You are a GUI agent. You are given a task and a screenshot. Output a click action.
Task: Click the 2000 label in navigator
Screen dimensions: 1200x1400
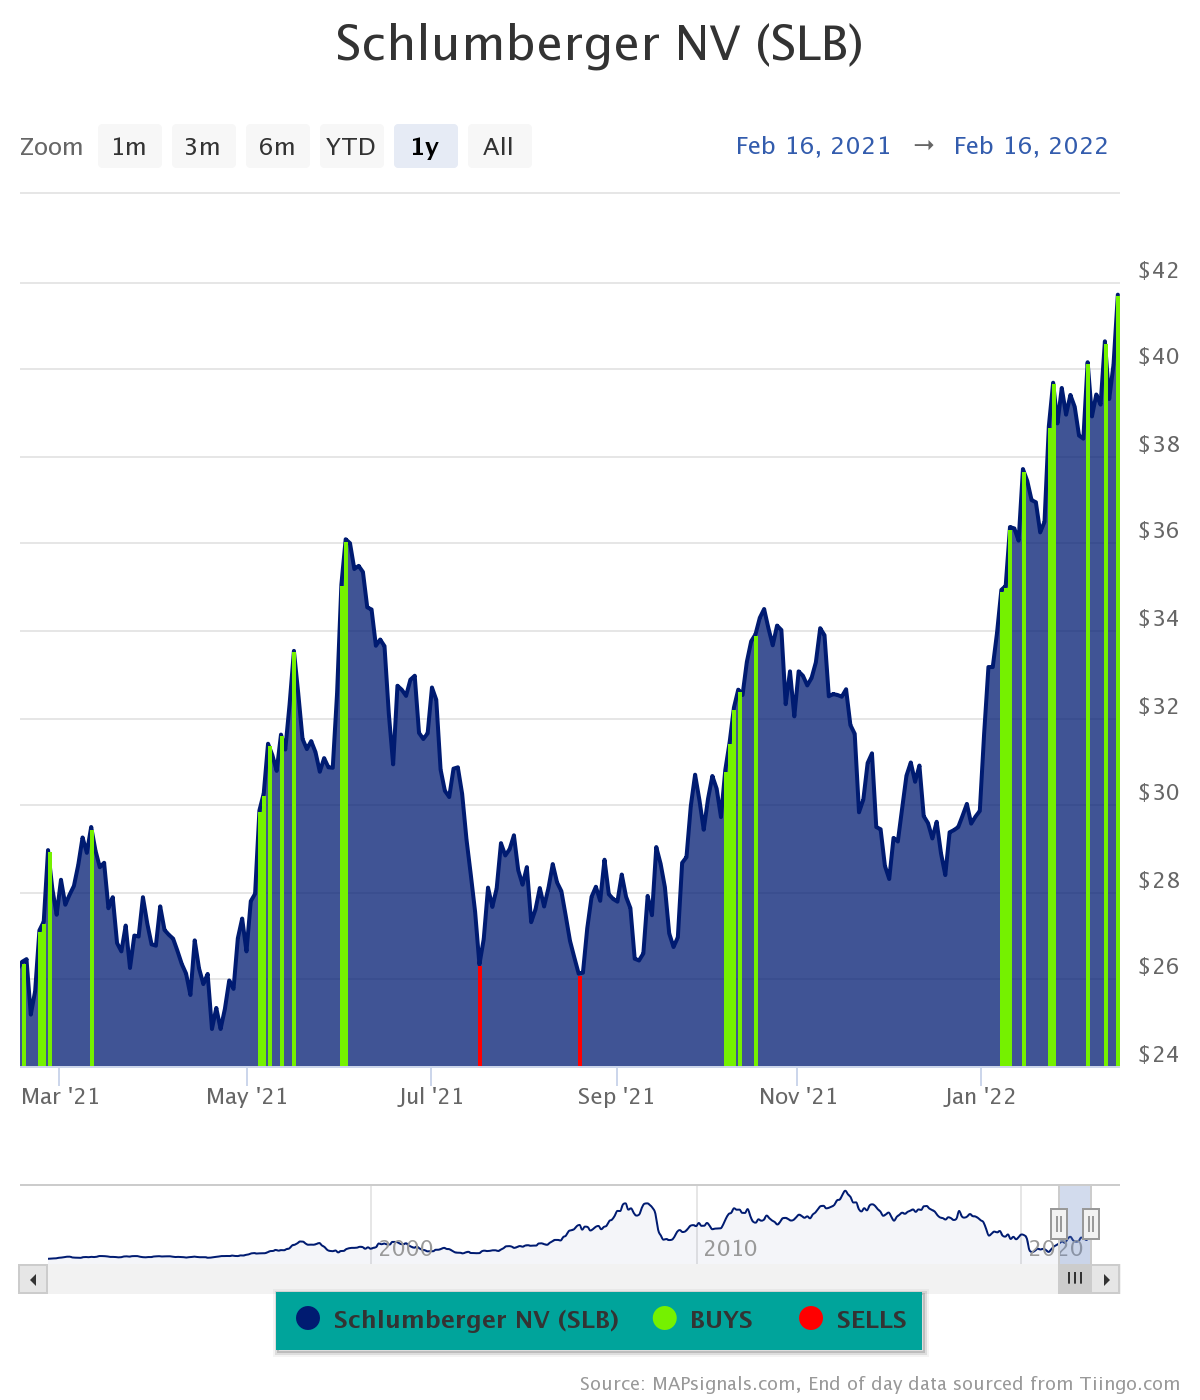[x=405, y=1248]
